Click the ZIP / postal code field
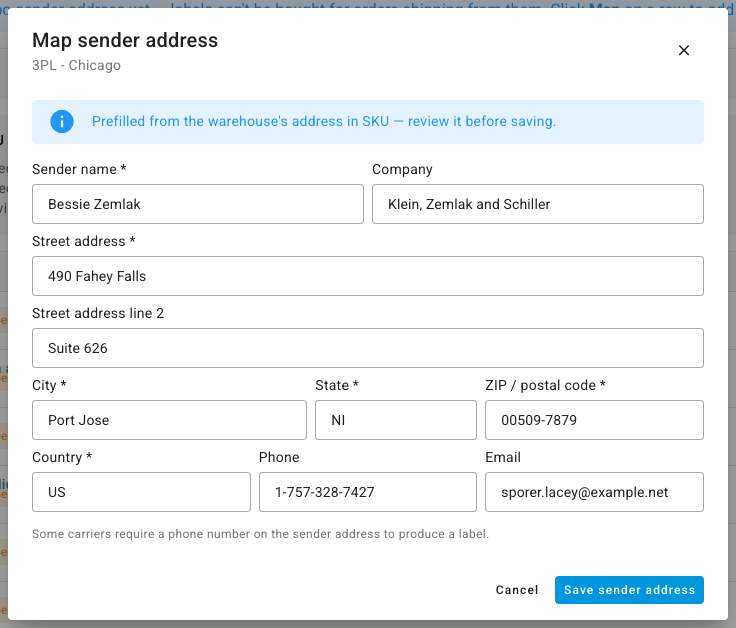The height and width of the screenshot is (628, 736). pyautogui.click(x=594, y=420)
